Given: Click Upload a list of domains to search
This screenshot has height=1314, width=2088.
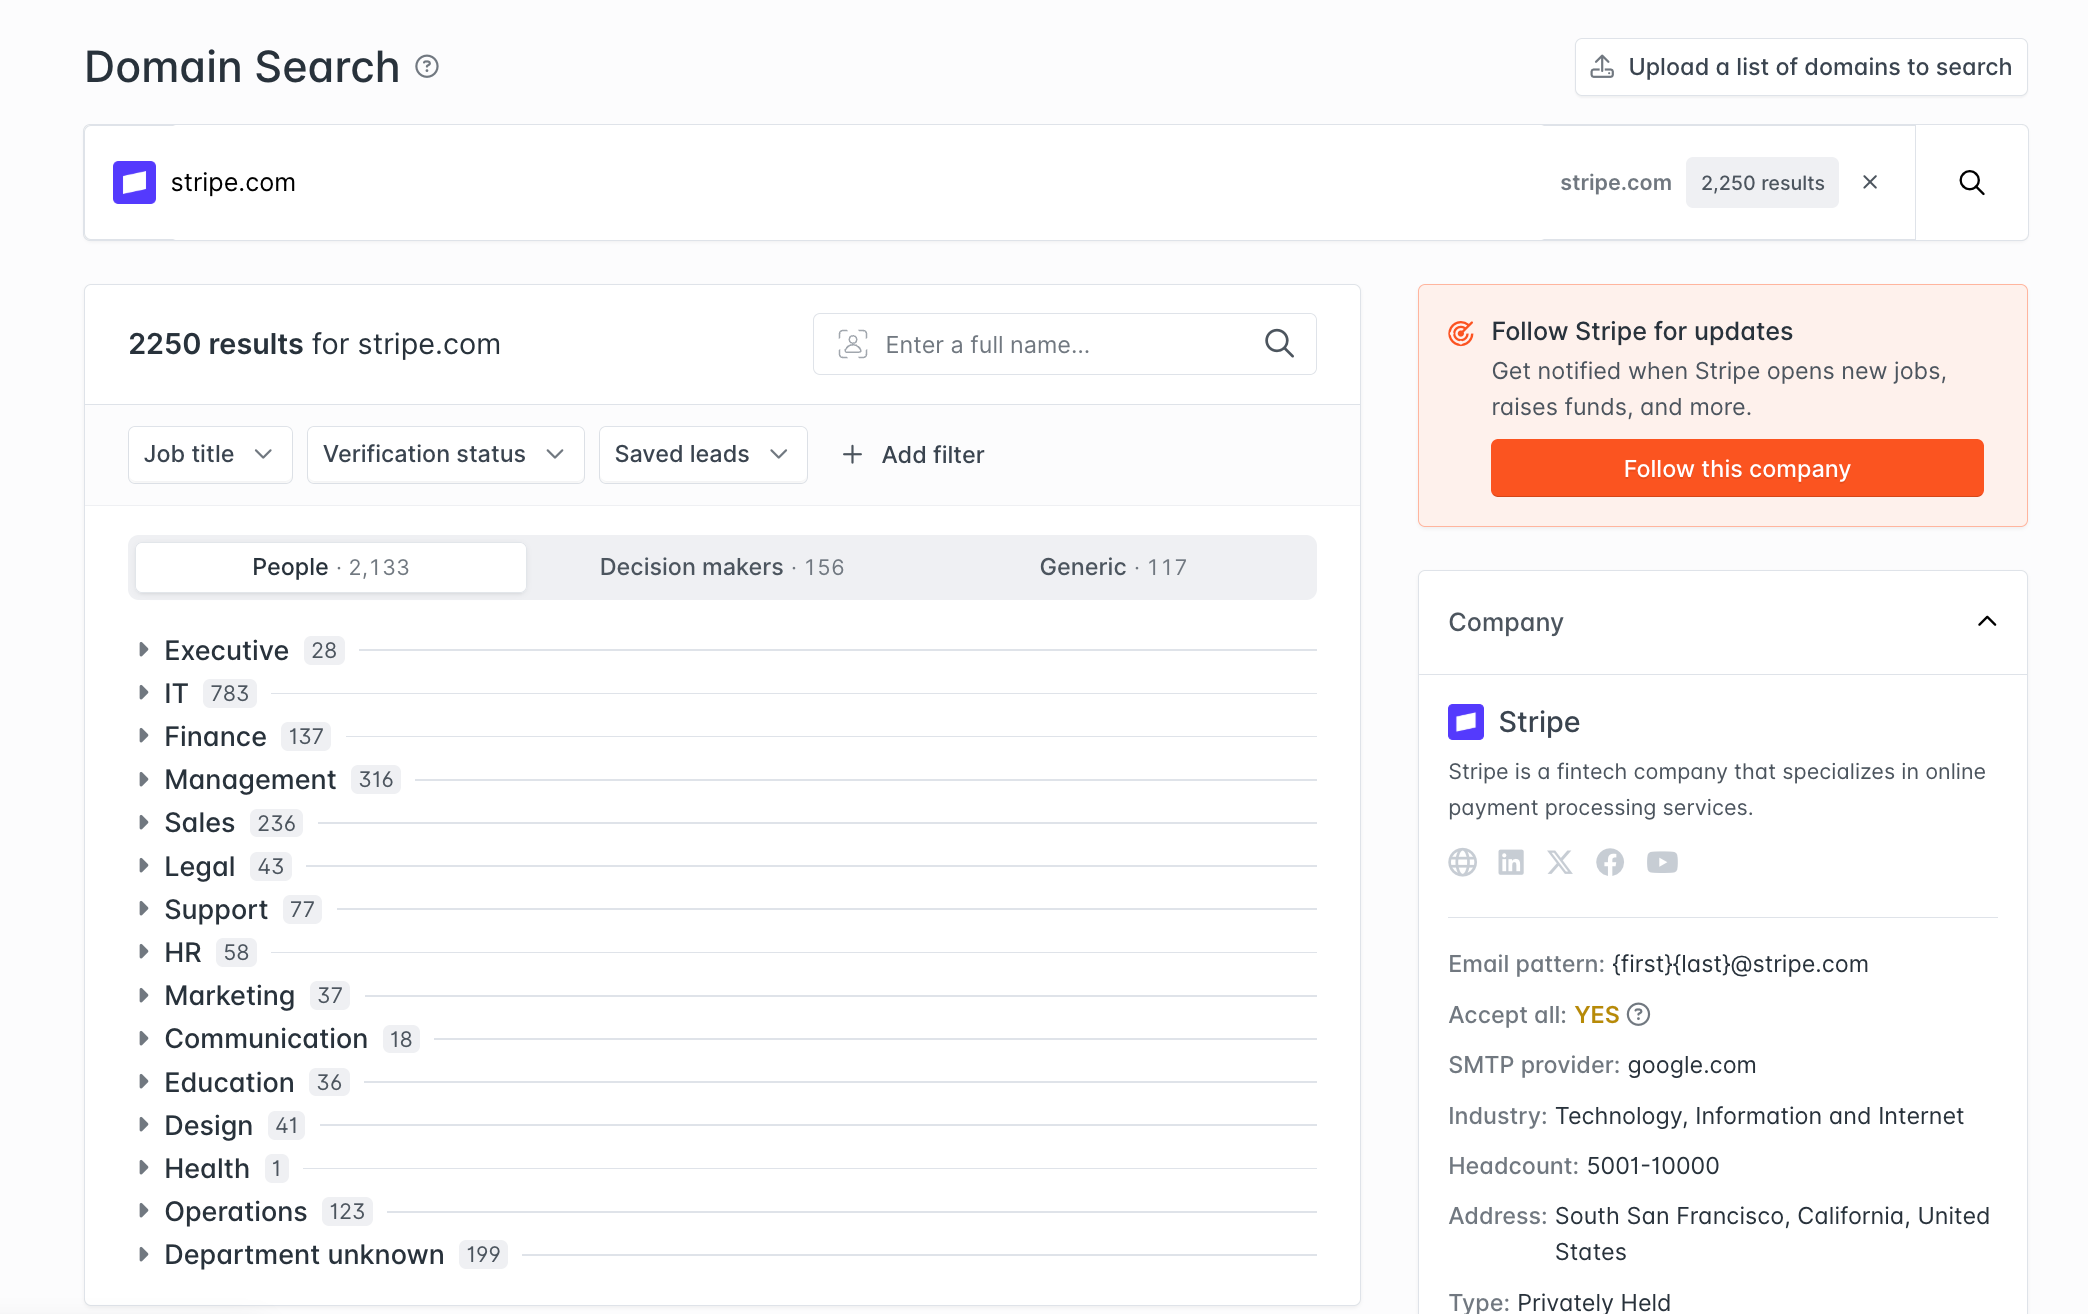Looking at the screenshot, I should [1801, 67].
